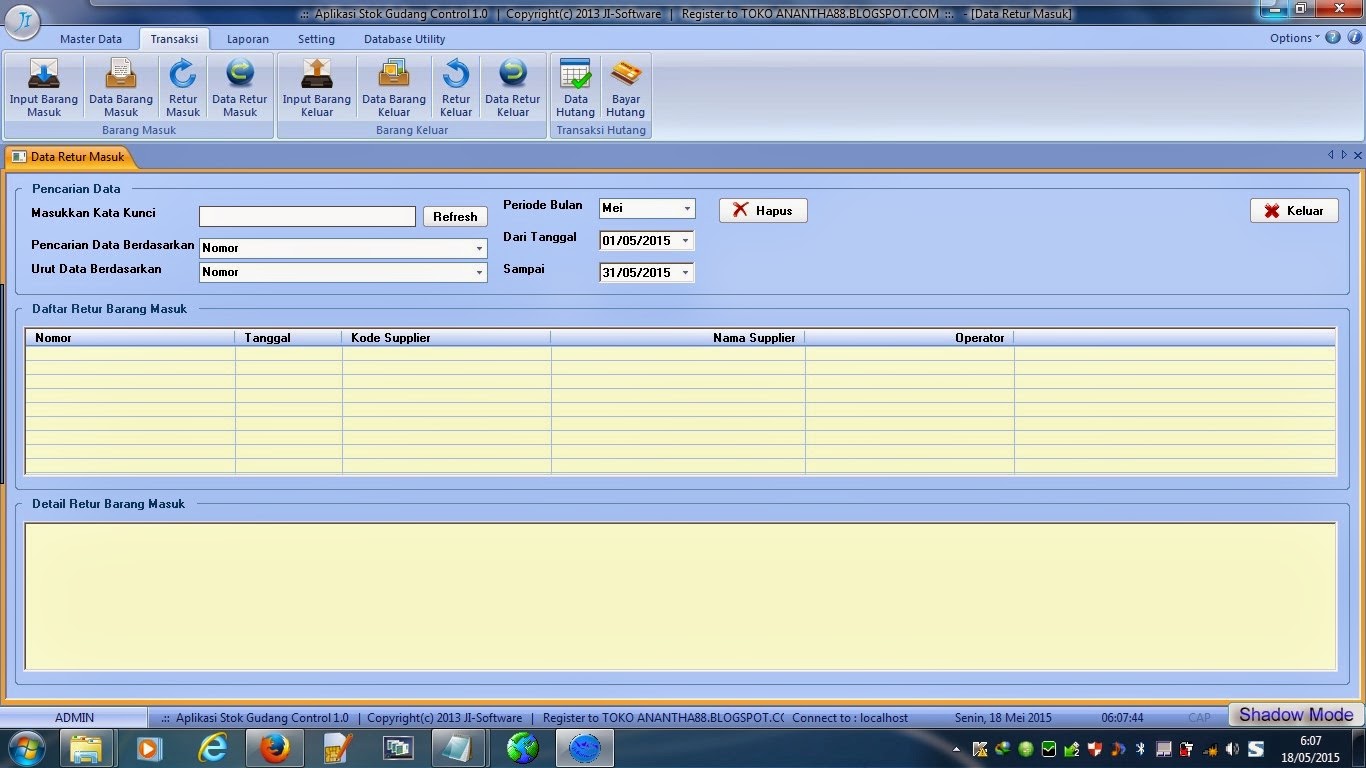Screen dimensions: 1366x768
Task: Select Data Retur Masuk ribbon icon
Action: [x=240, y=88]
